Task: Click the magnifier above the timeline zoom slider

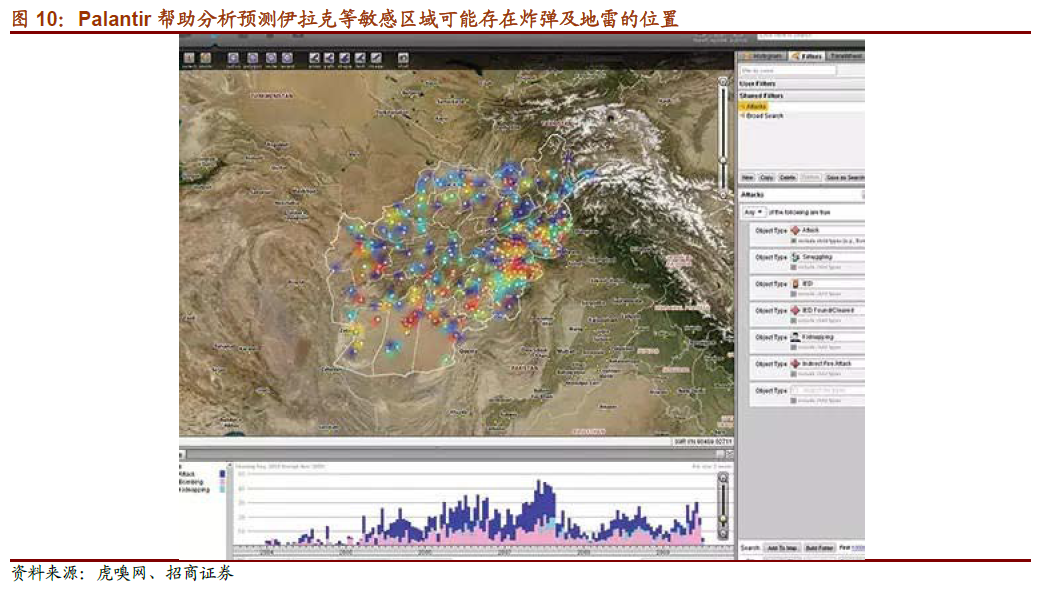Action: tap(723, 478)
